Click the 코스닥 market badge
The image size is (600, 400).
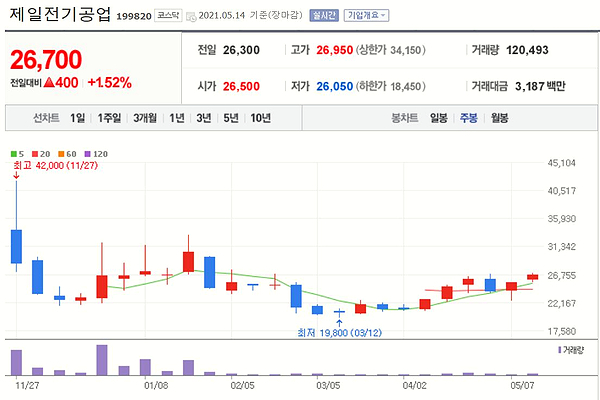(168, 15)
